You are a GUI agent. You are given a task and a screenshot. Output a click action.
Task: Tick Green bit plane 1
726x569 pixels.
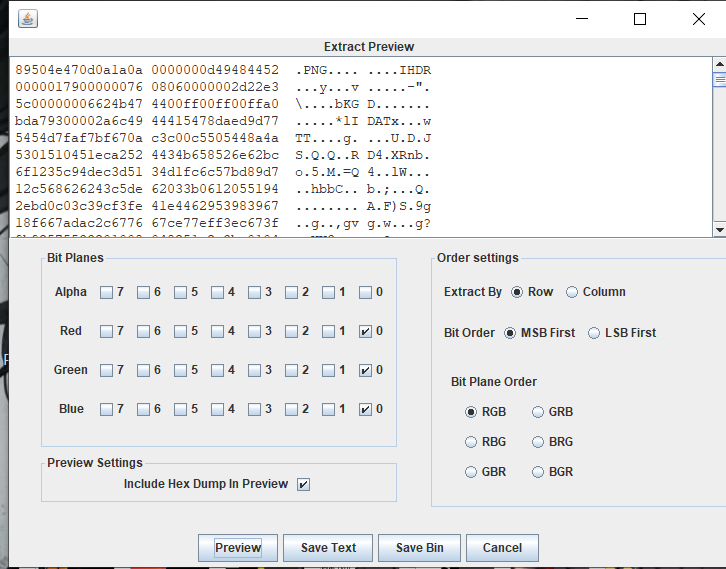(x=328, y=370)
